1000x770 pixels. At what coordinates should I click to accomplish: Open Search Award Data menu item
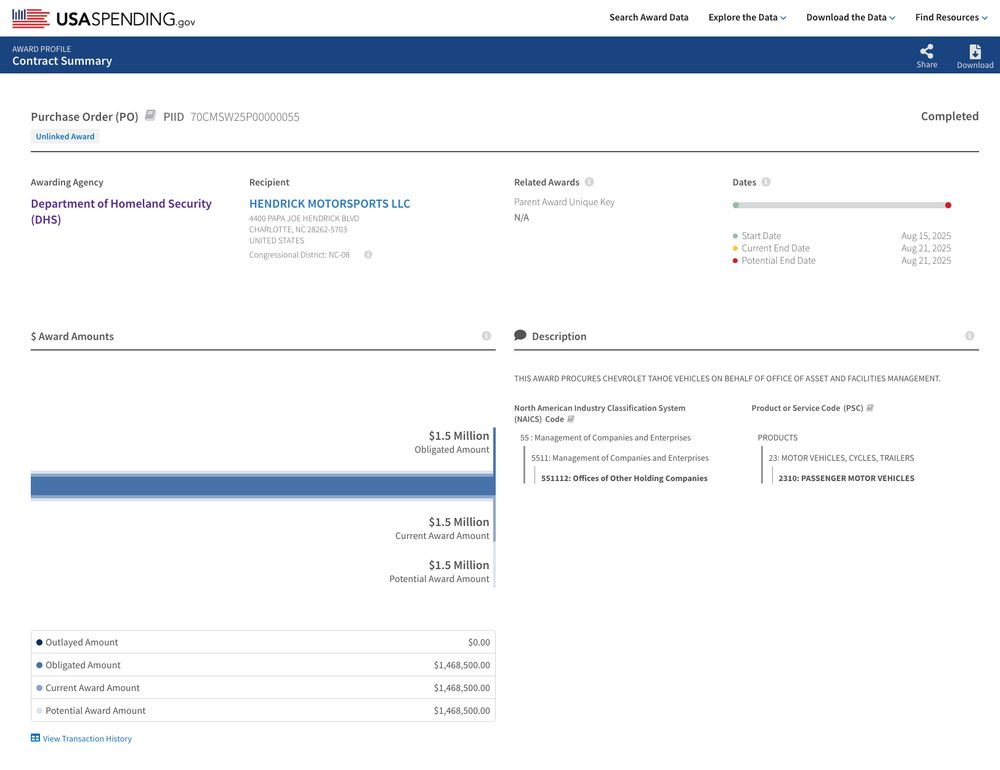(x=649, y=17)
